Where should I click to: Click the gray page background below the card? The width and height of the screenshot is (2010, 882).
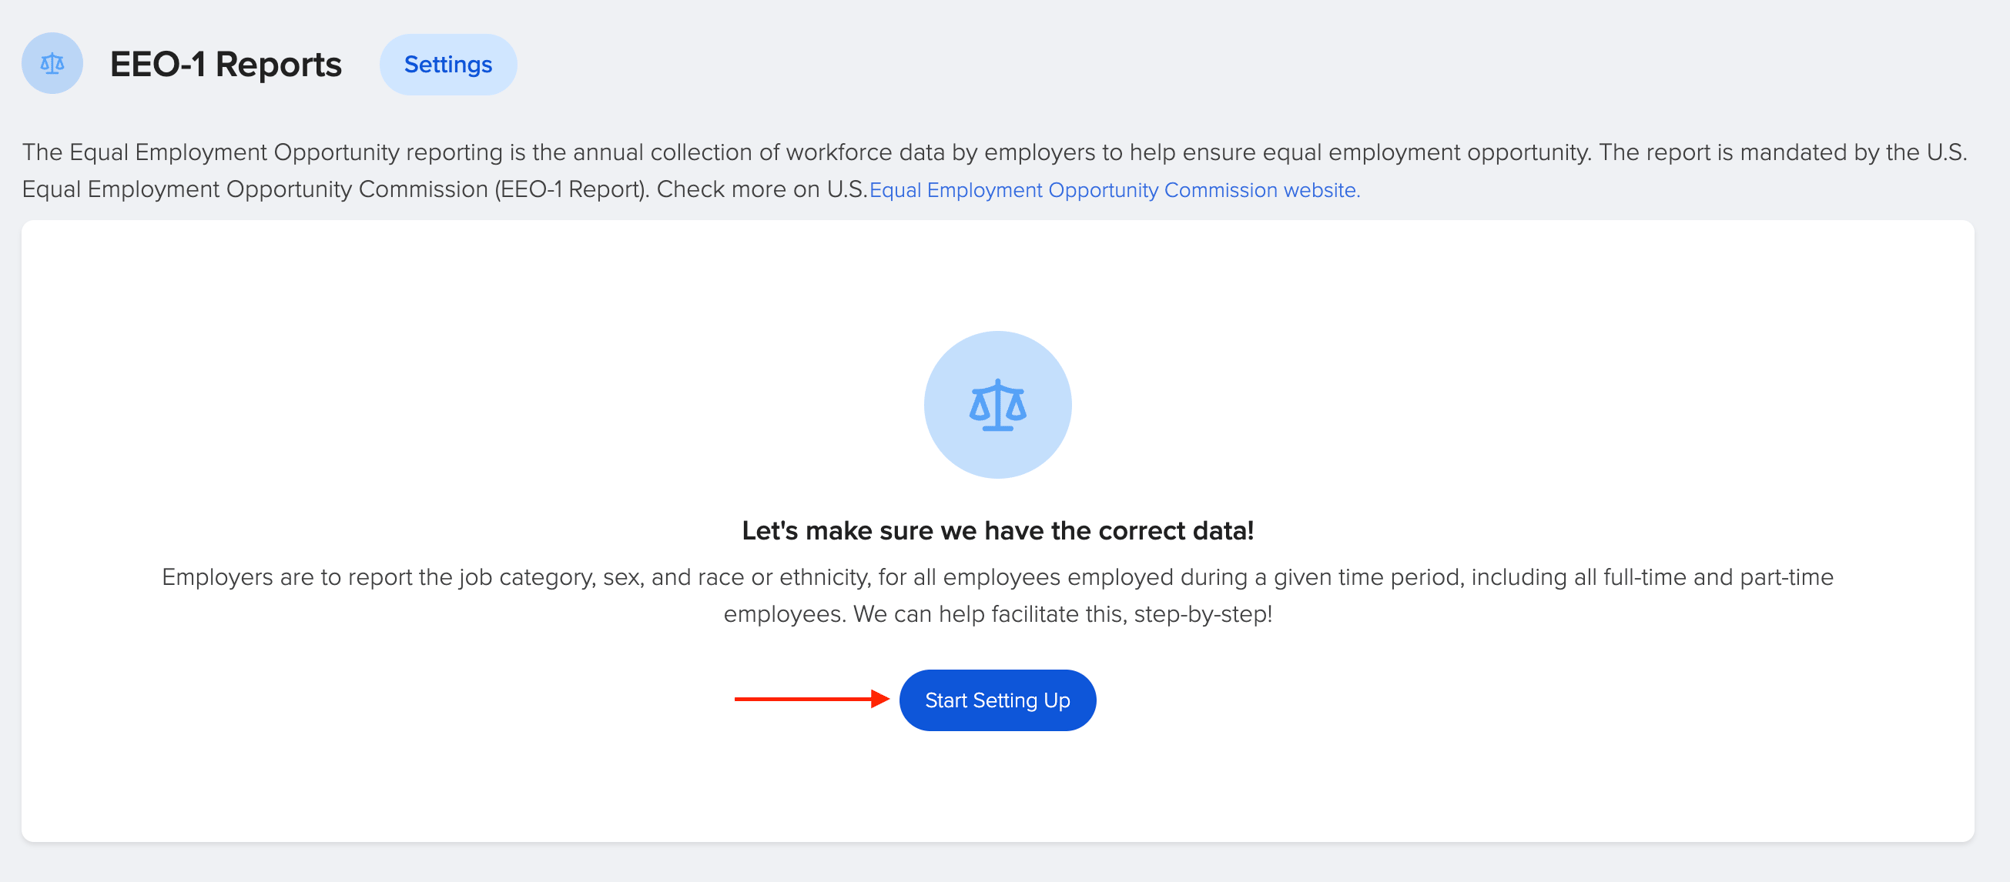point(1000,863)
